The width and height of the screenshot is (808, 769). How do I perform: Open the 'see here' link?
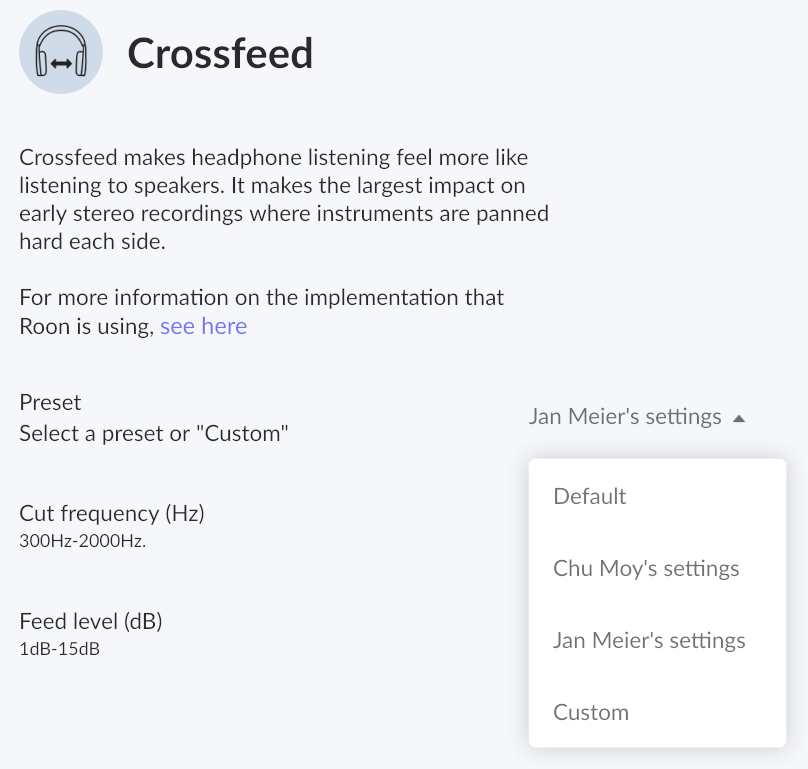203,326
